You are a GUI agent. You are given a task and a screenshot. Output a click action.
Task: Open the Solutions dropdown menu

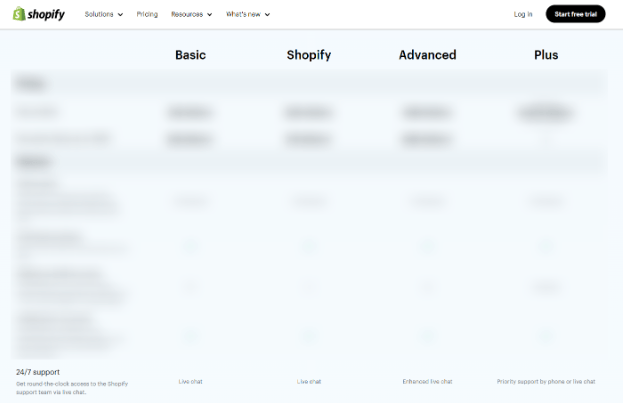click(x=104, y=14)
